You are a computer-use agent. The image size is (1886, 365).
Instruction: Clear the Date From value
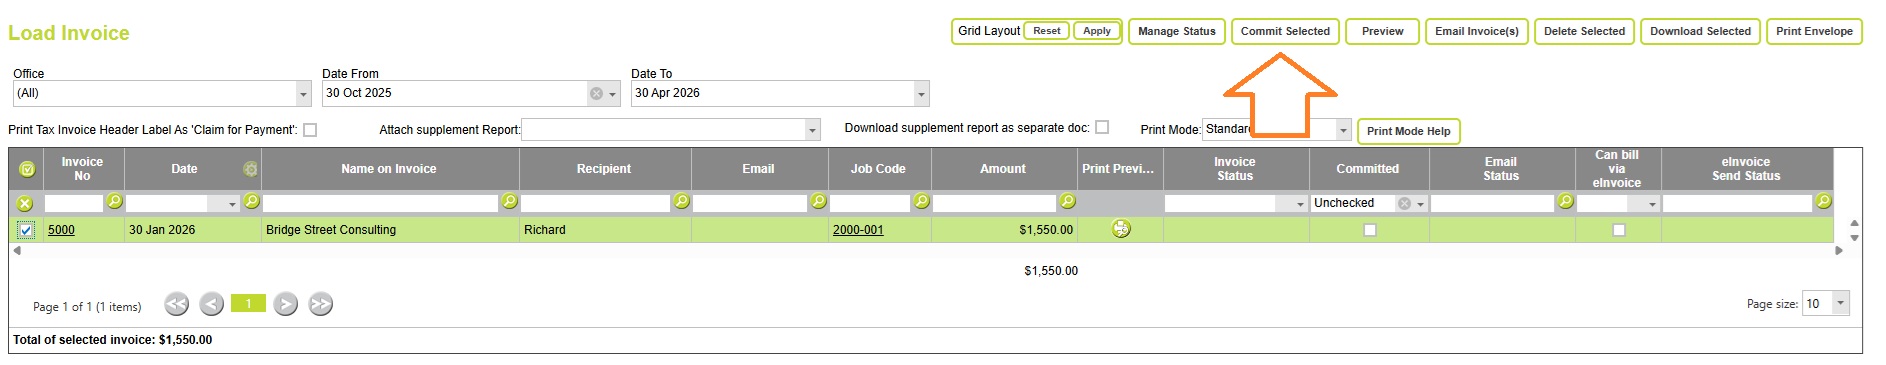tap(597, 94)
